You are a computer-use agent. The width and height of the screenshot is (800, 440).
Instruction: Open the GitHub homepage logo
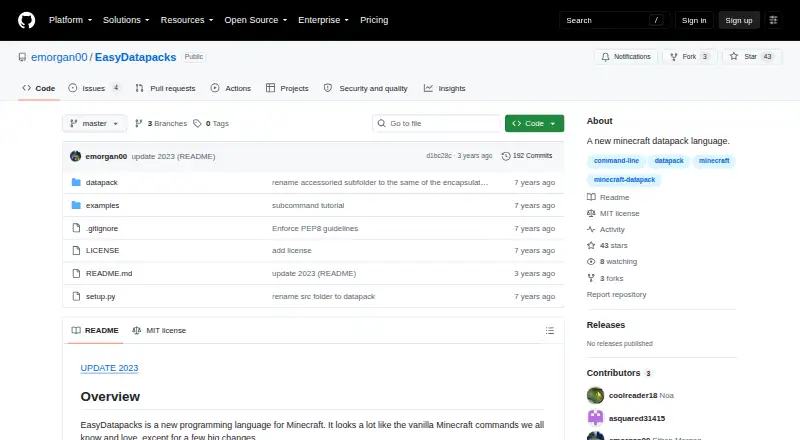pyautogui.click(x=27, y=20)
